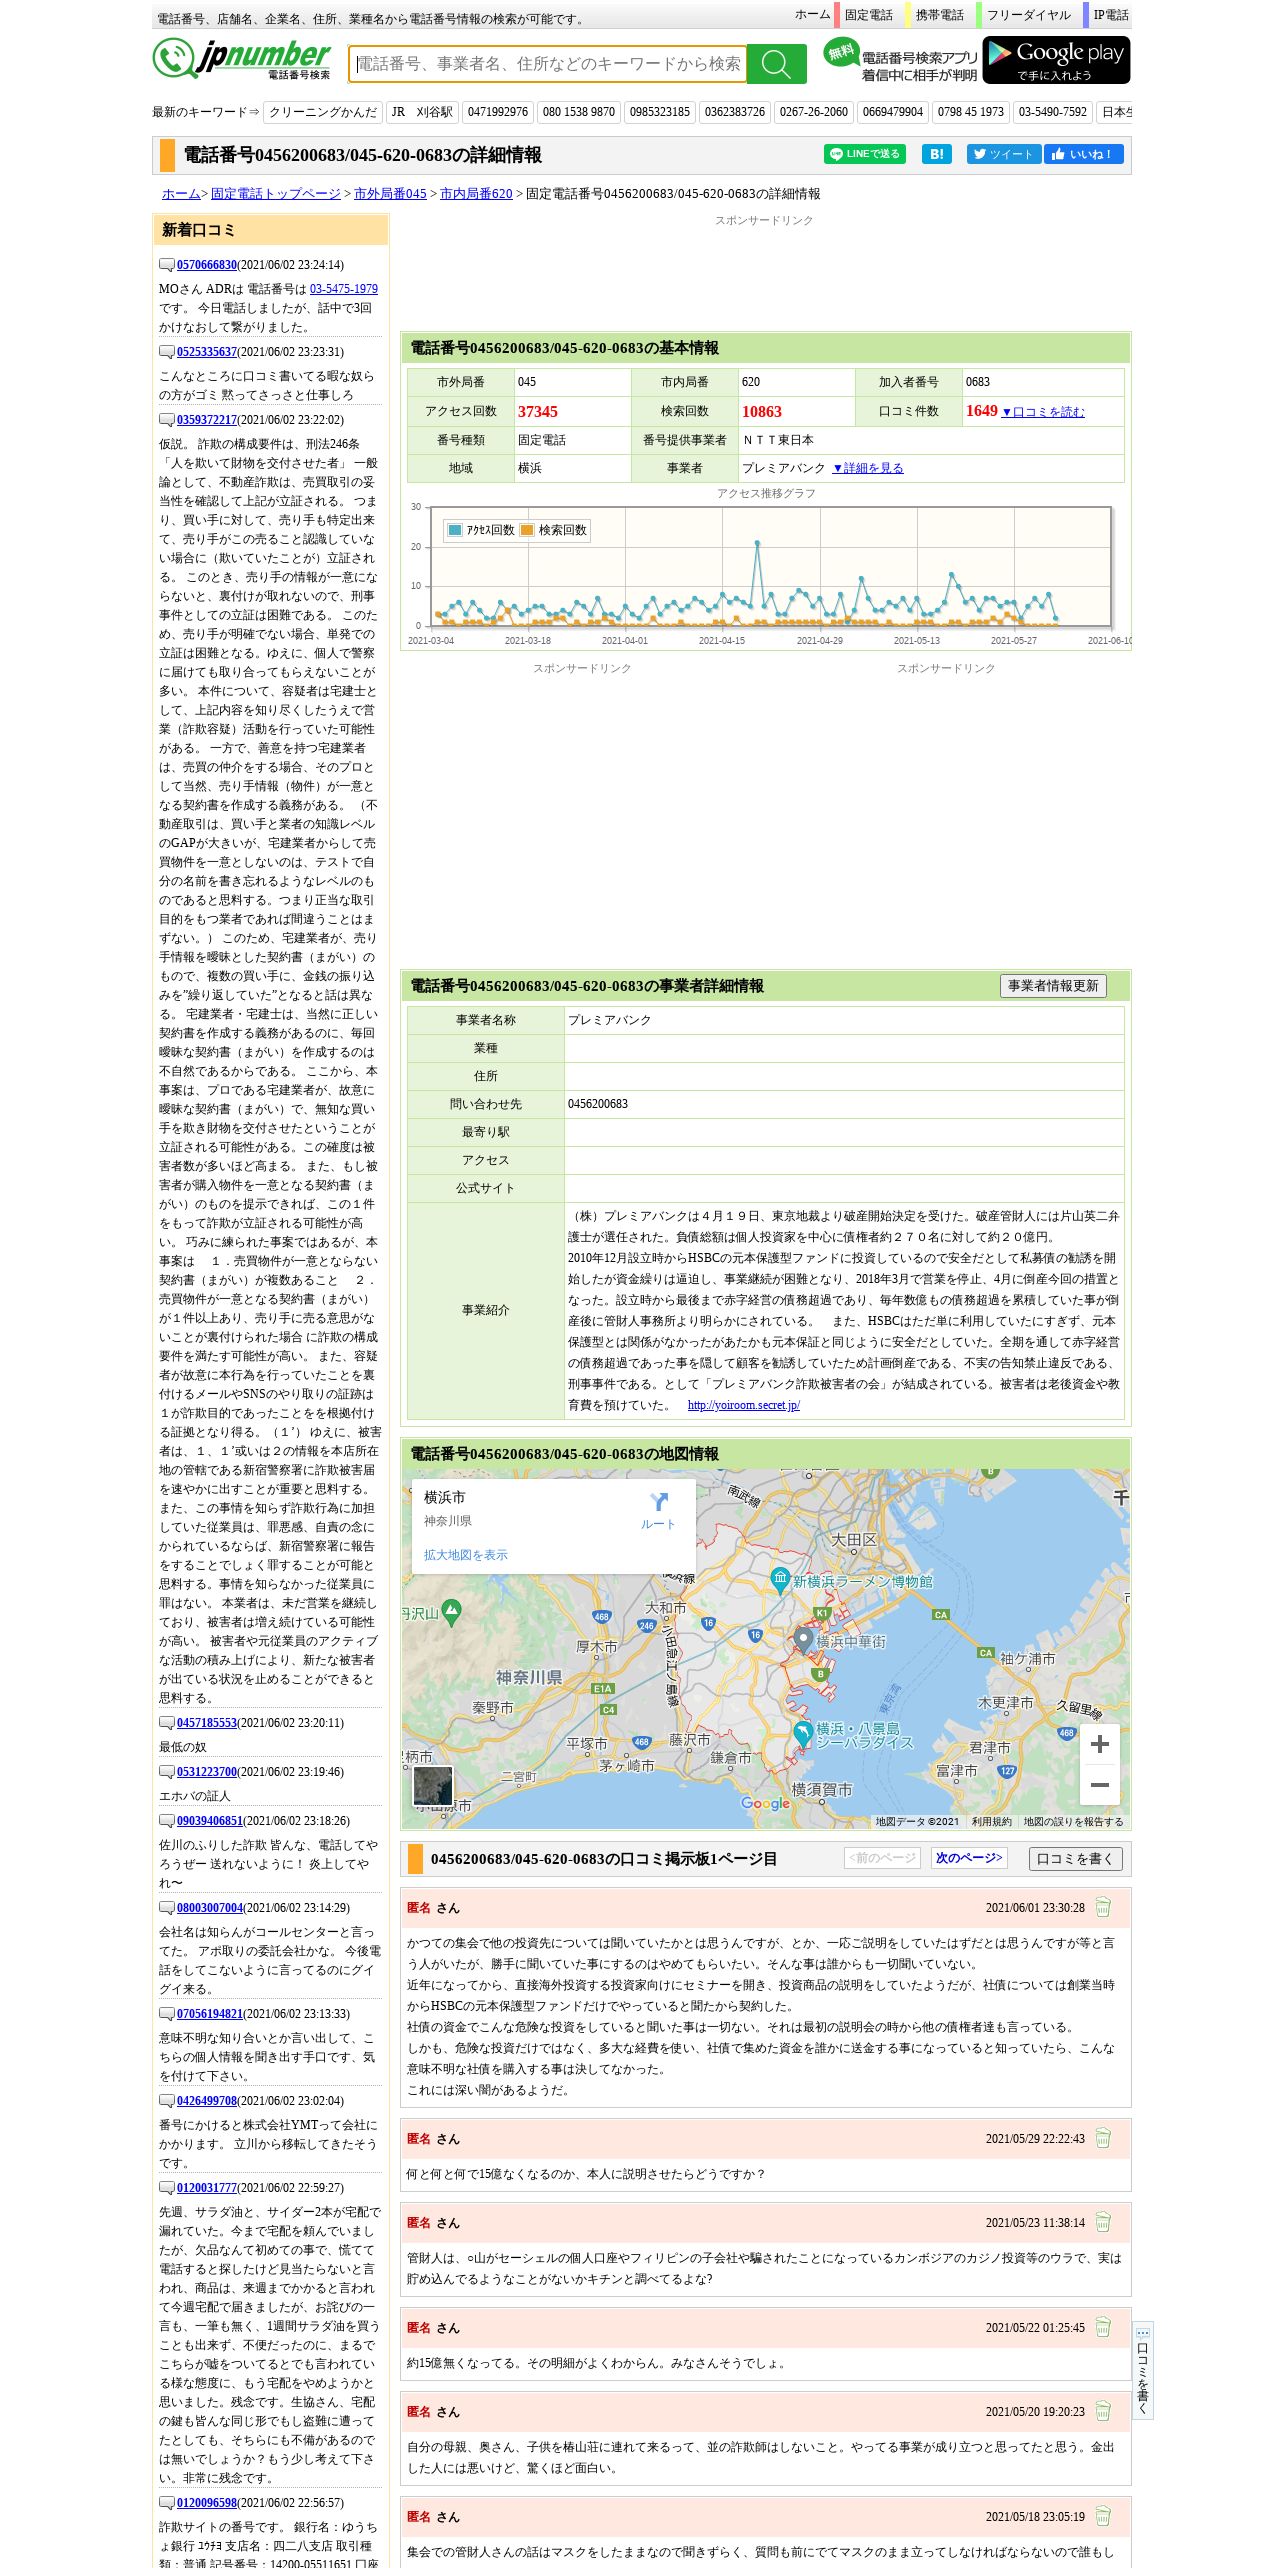Open 固定電話 navigation tab

tap(869, 15)
